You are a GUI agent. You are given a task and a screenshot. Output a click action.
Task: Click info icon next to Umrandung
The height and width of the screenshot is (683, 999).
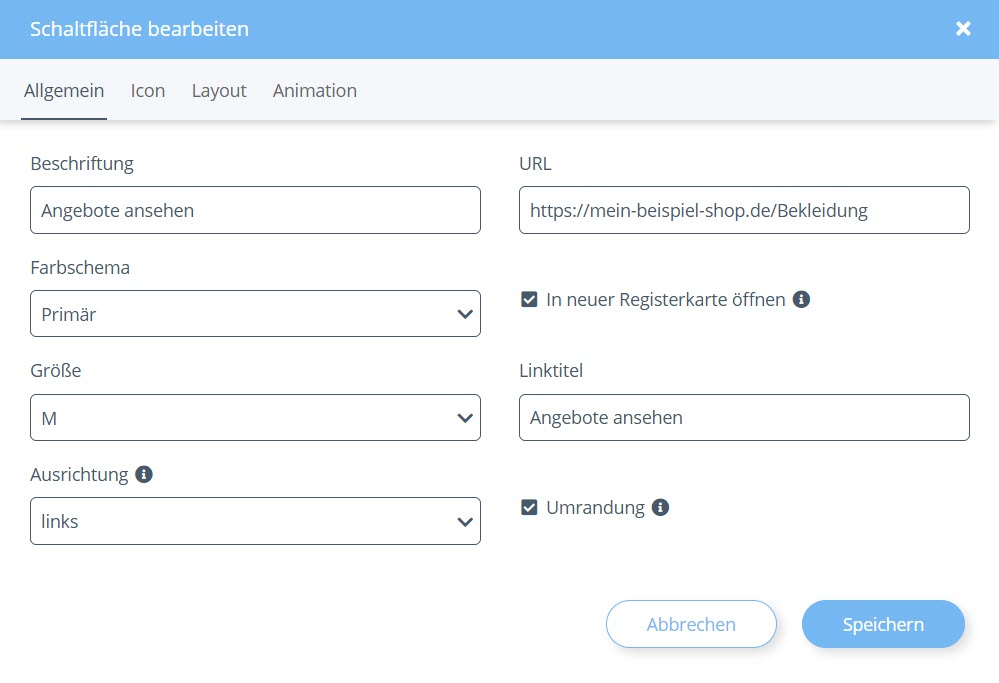click(x=660, y=507)
